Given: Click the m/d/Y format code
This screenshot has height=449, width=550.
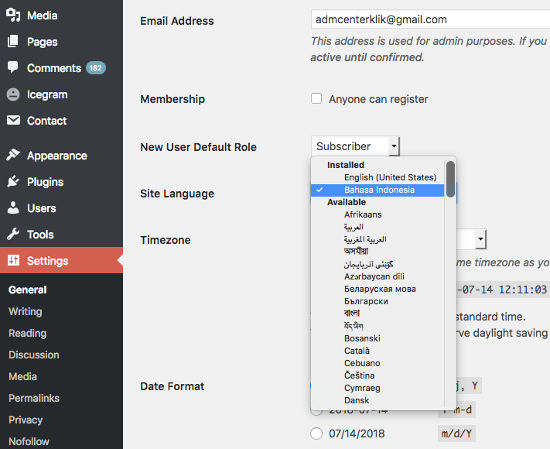Looking at the screenshot, I should tap(456, 434).
